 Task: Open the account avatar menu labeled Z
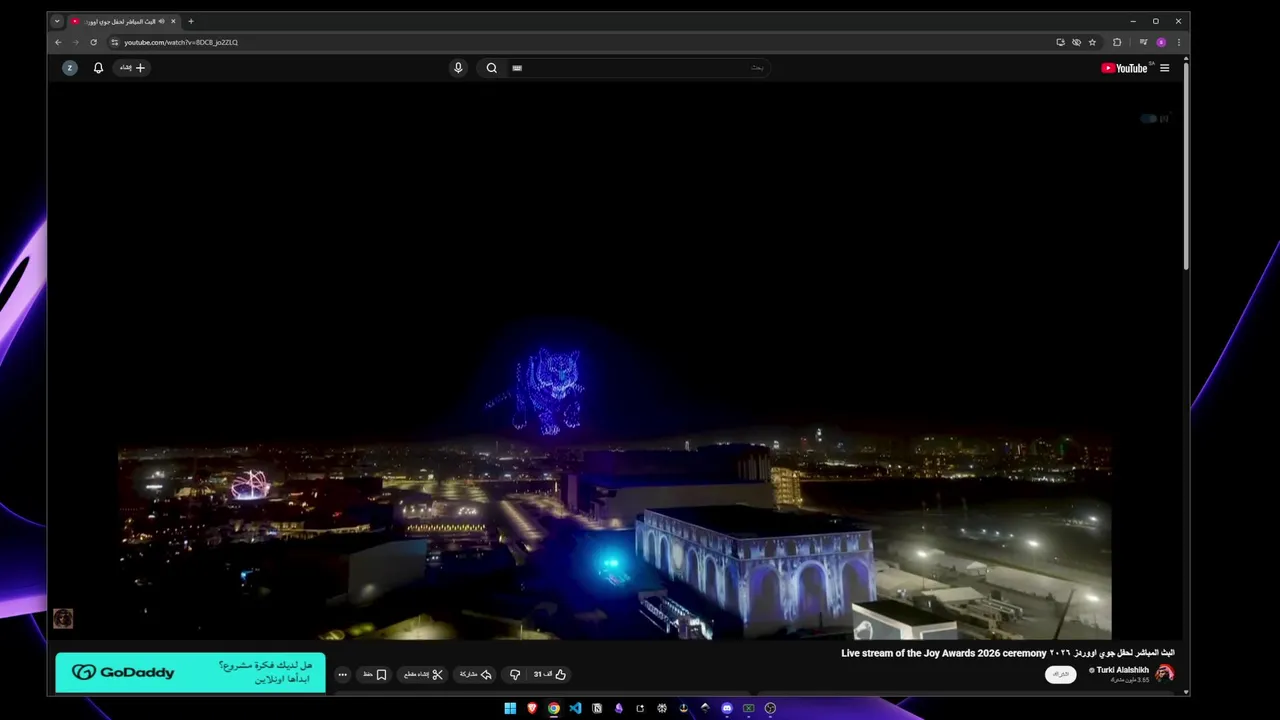pyautogui.click(x=69, y=68)
